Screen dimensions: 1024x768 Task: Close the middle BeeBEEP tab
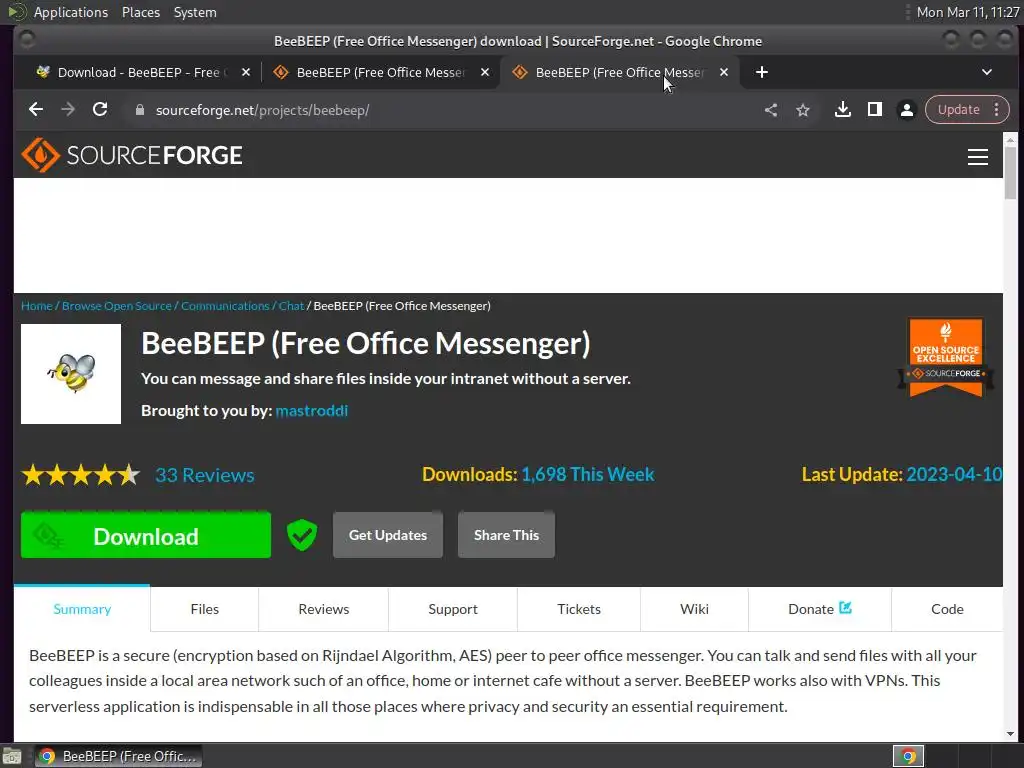(485, 72)
